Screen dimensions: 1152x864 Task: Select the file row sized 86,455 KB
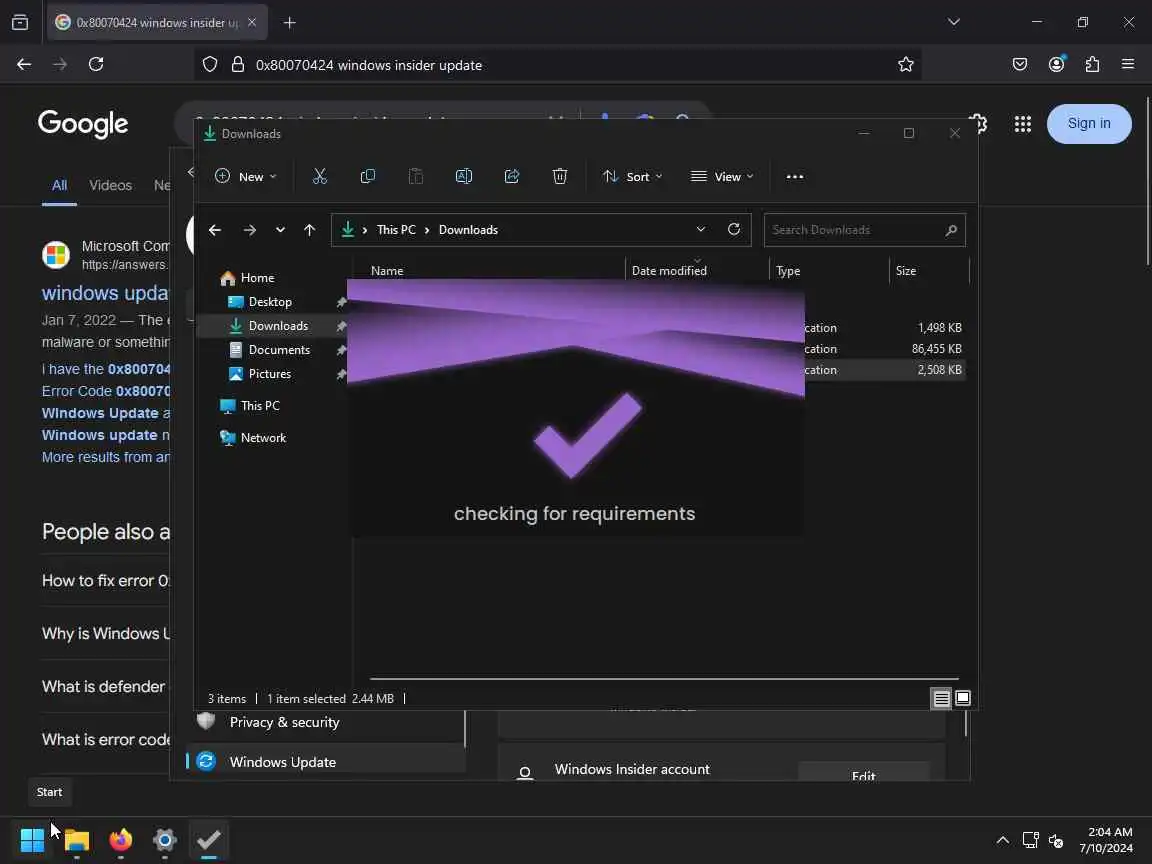885,349
